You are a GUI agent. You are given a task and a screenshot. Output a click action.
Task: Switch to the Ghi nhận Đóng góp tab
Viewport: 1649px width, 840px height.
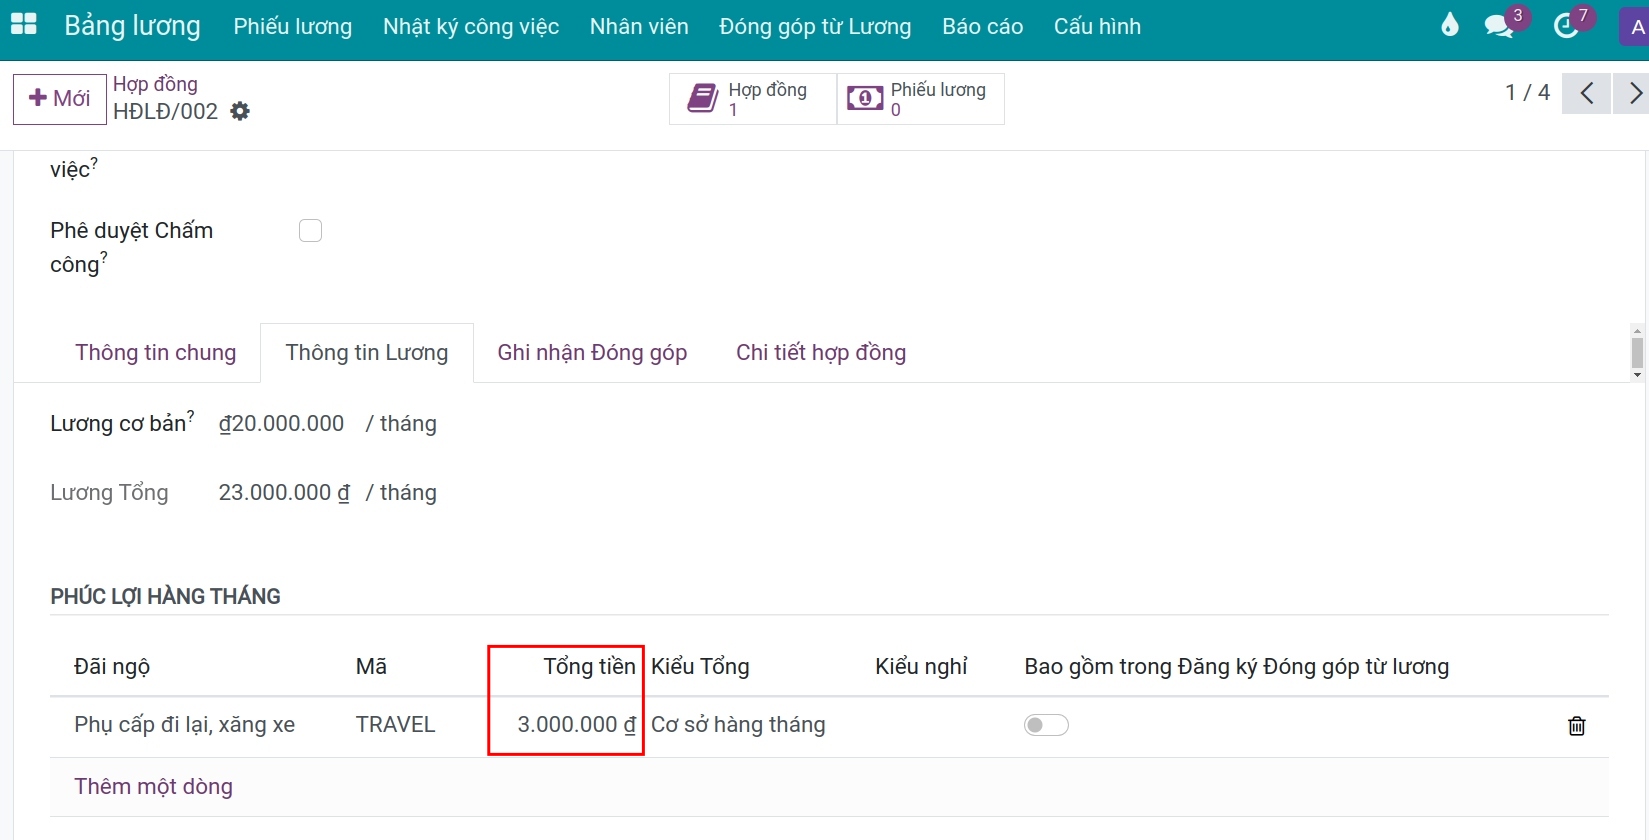click(592, 353)
